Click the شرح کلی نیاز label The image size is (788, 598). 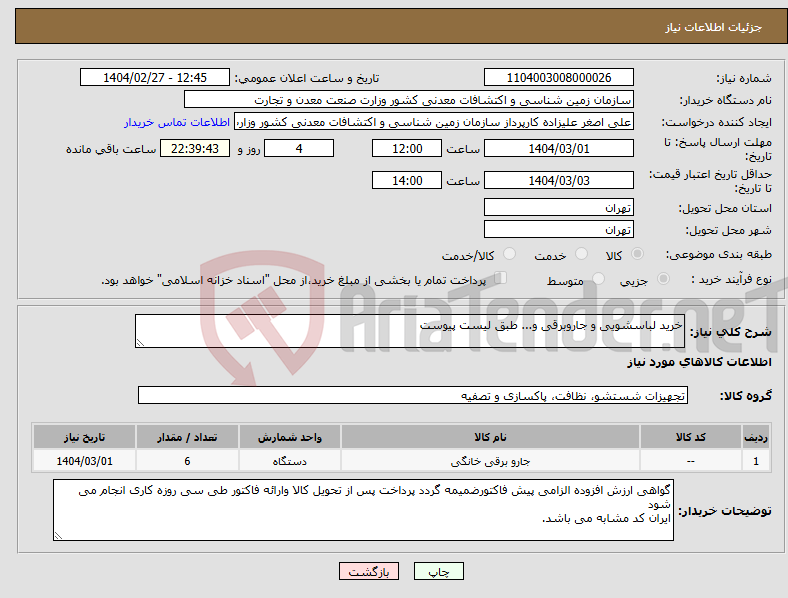coord(731,332)
